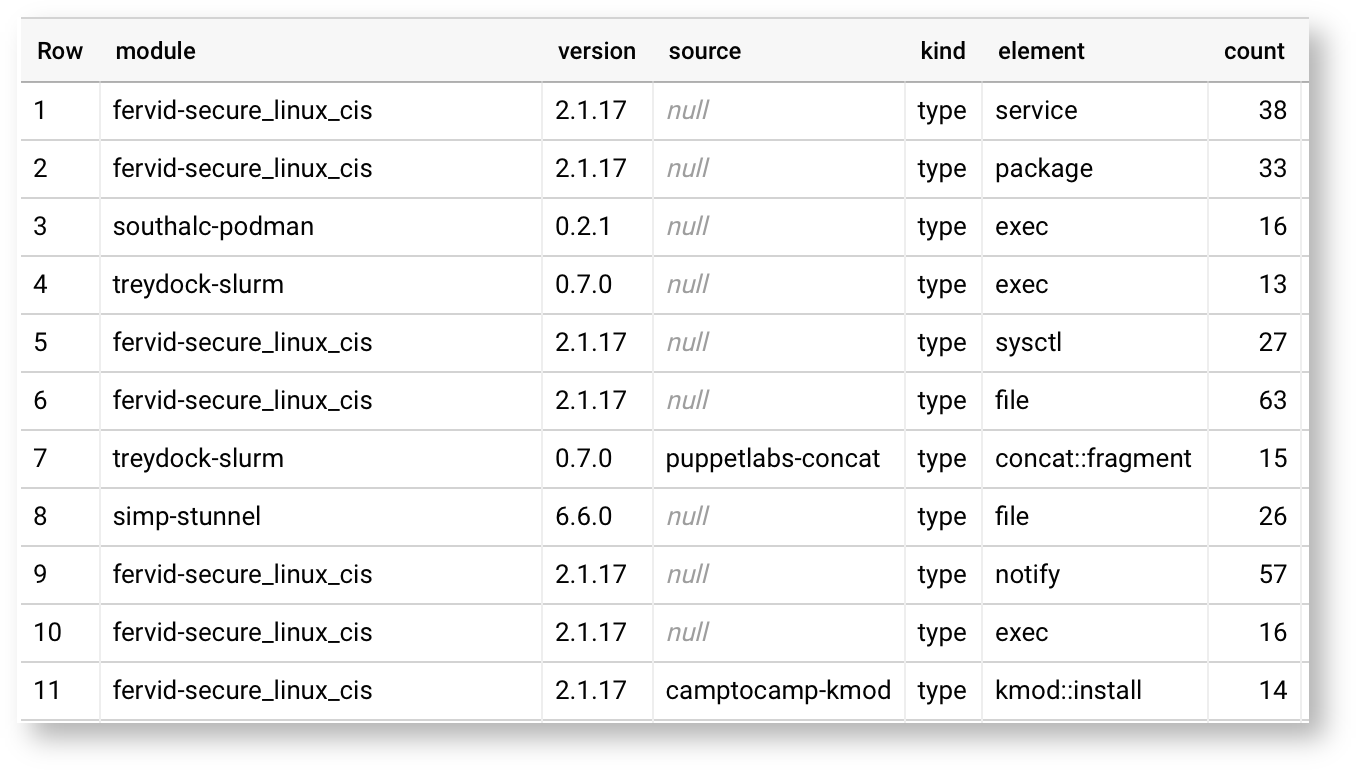The width and height of the screenshot is (1357, 771).
Task: Click version 6.6.0 cell
Action: (583, 516)
